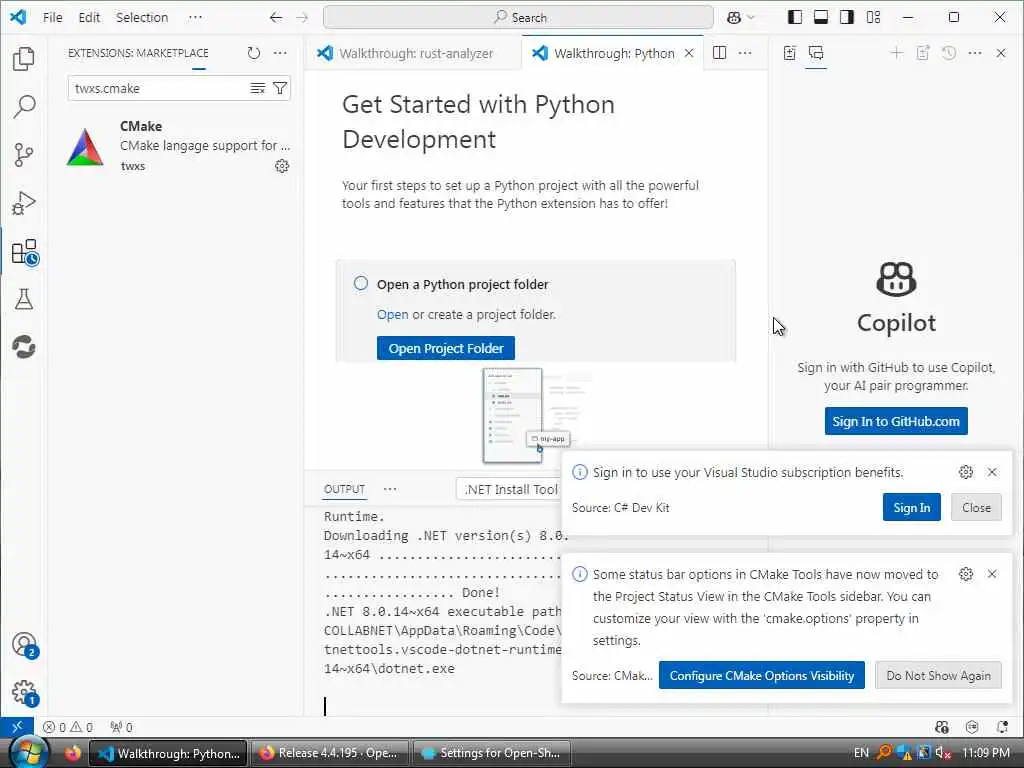The image size is (1024, 768).
Task: Click Sign In to GitHub.com
Action: tap(895, 421)
